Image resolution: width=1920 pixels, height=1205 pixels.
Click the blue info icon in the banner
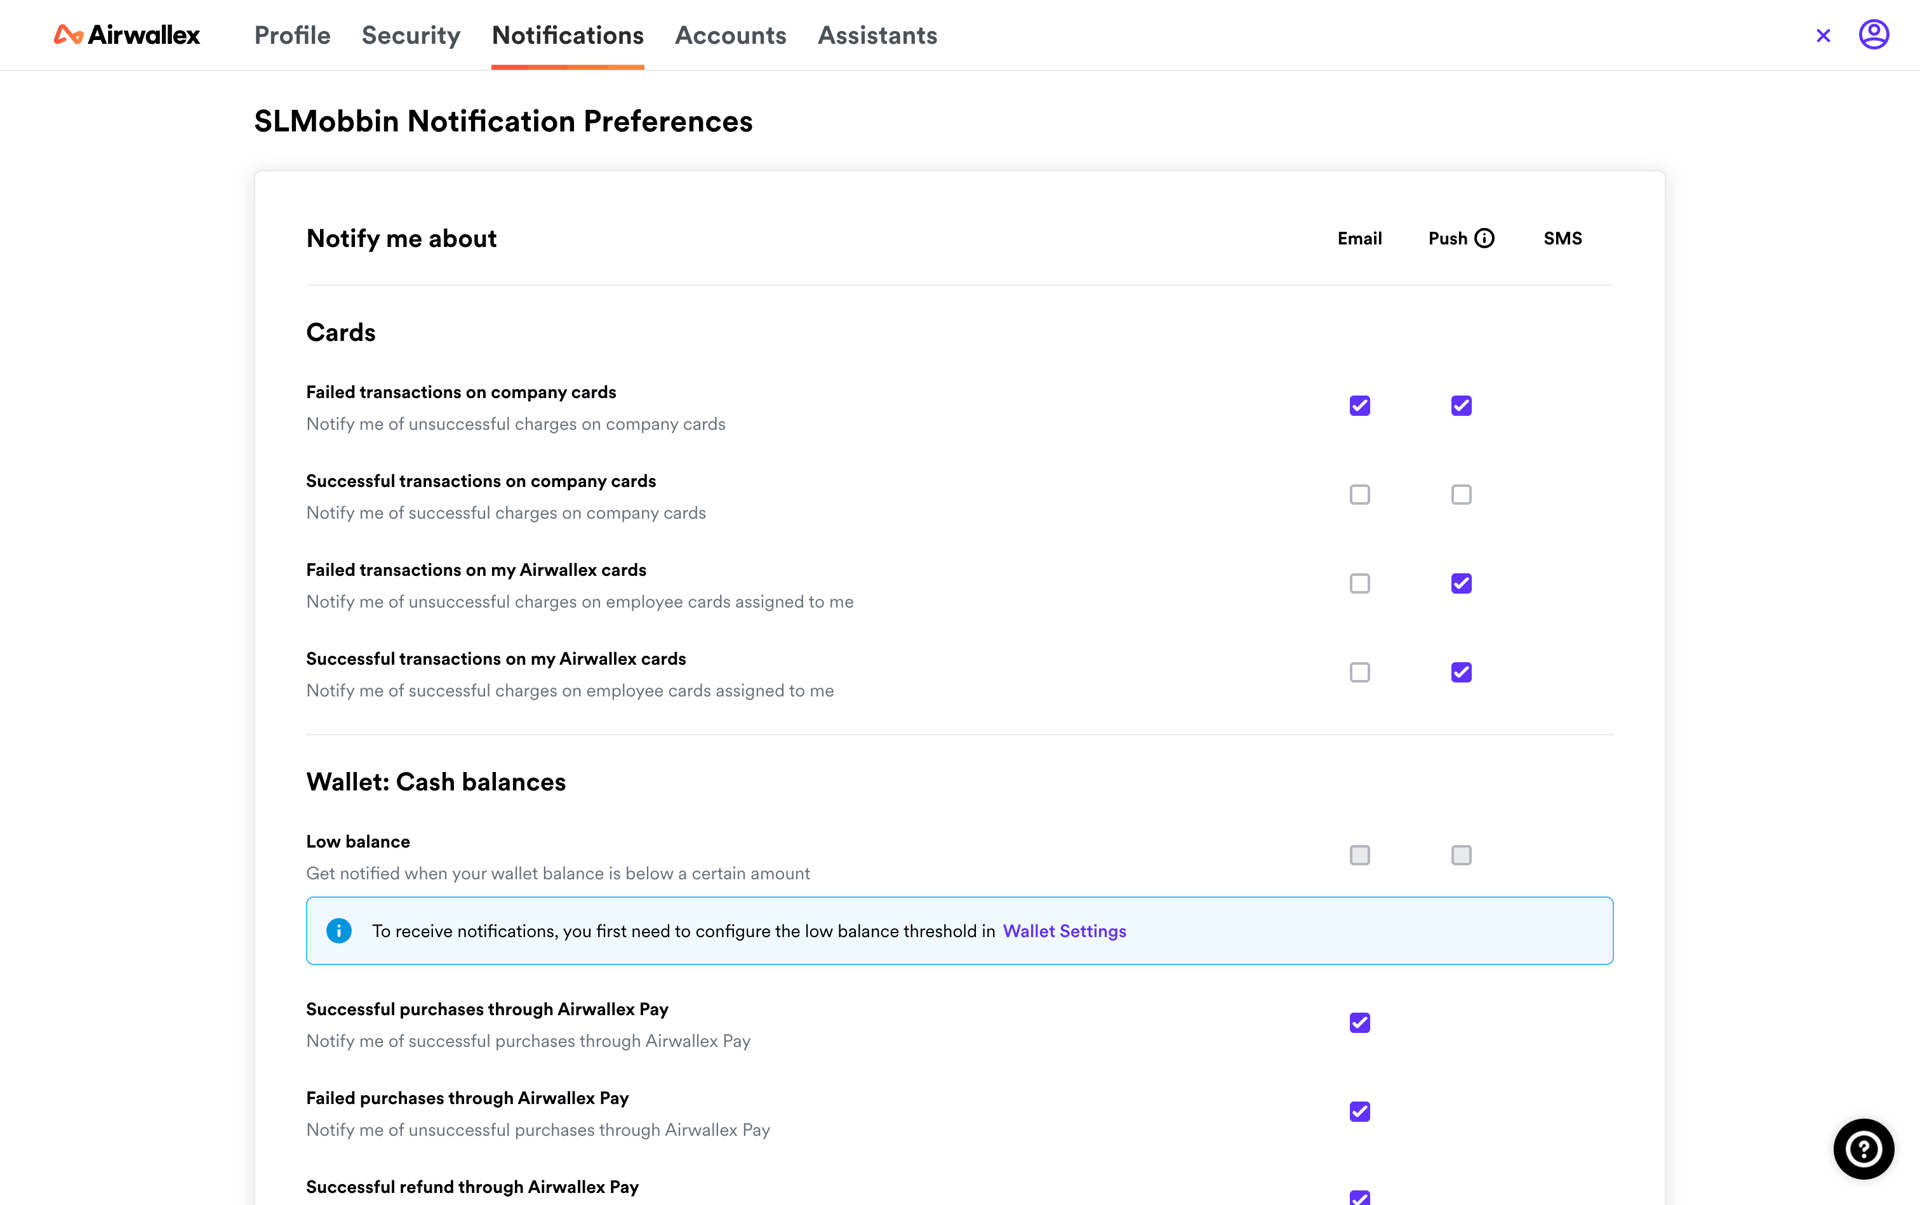point(339,931)
